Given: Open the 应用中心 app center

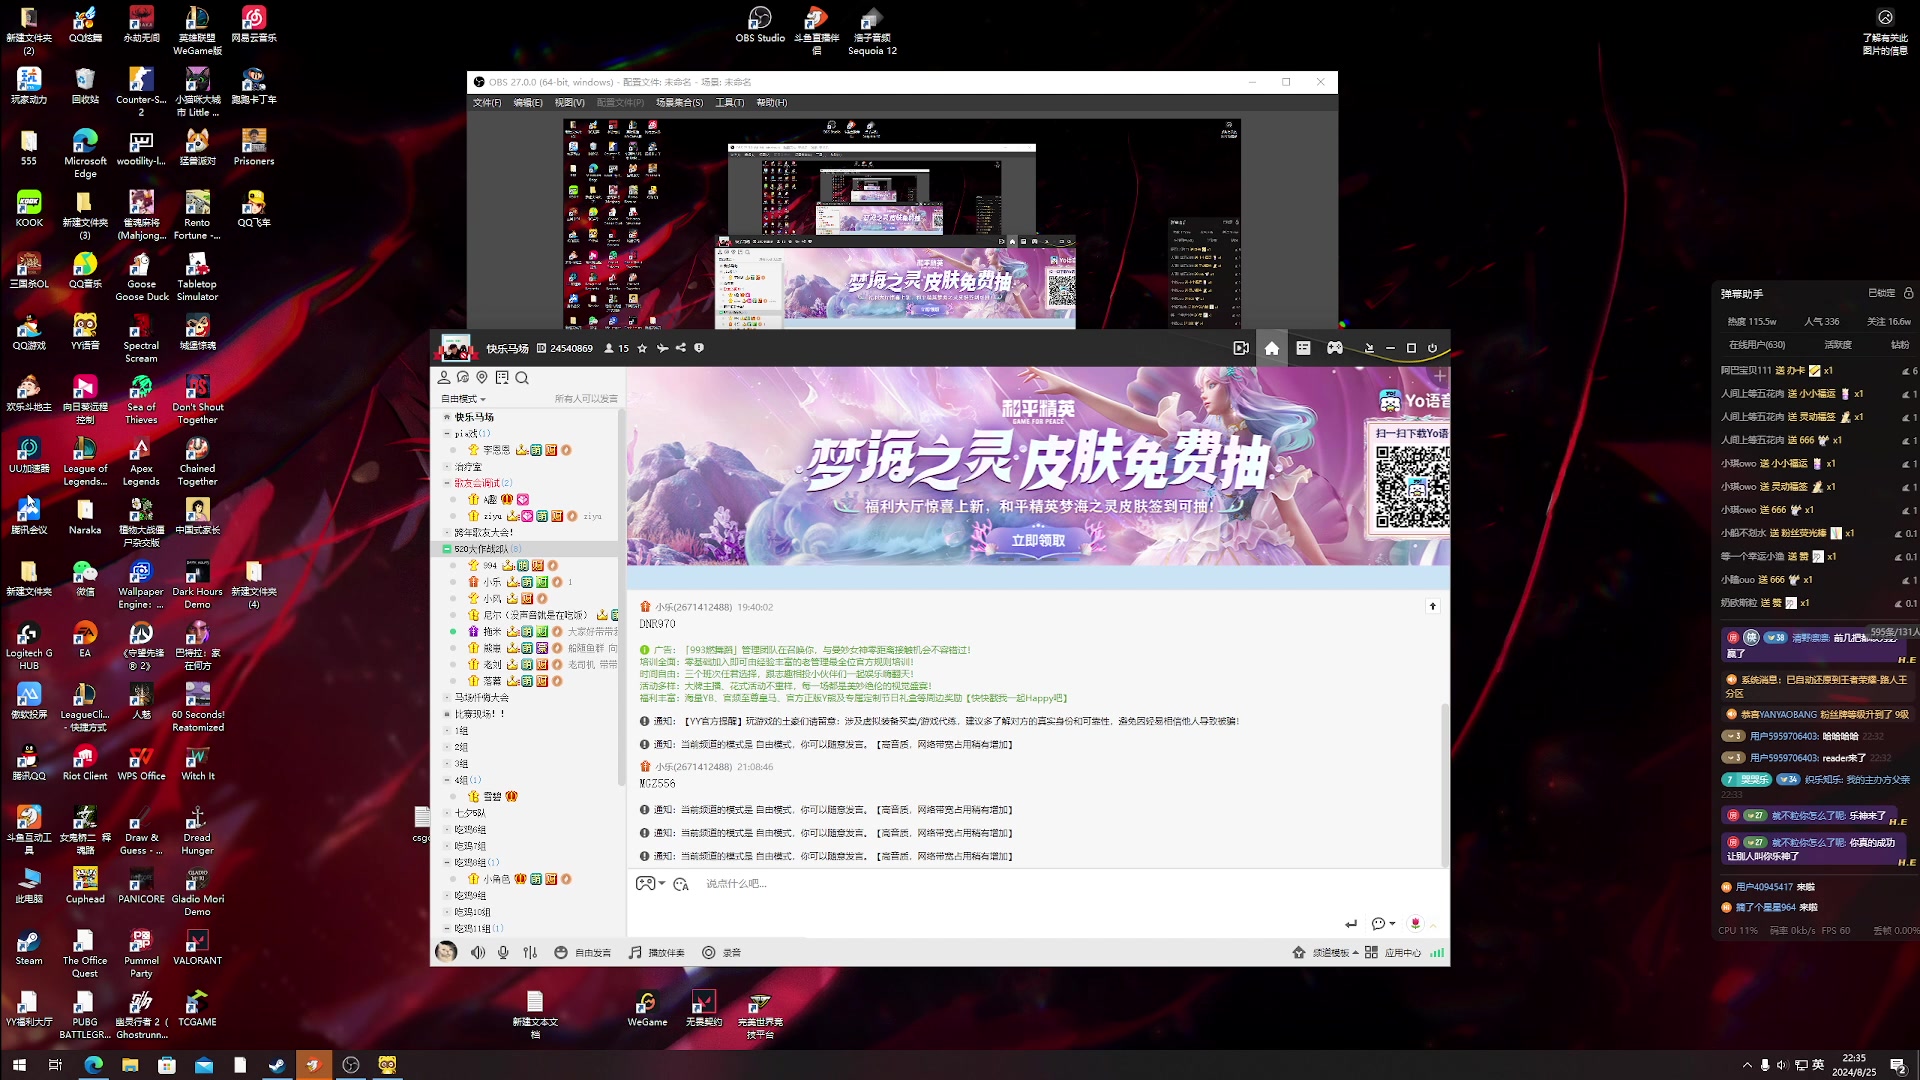Looking at the screenshot, I should [1393, 952].
